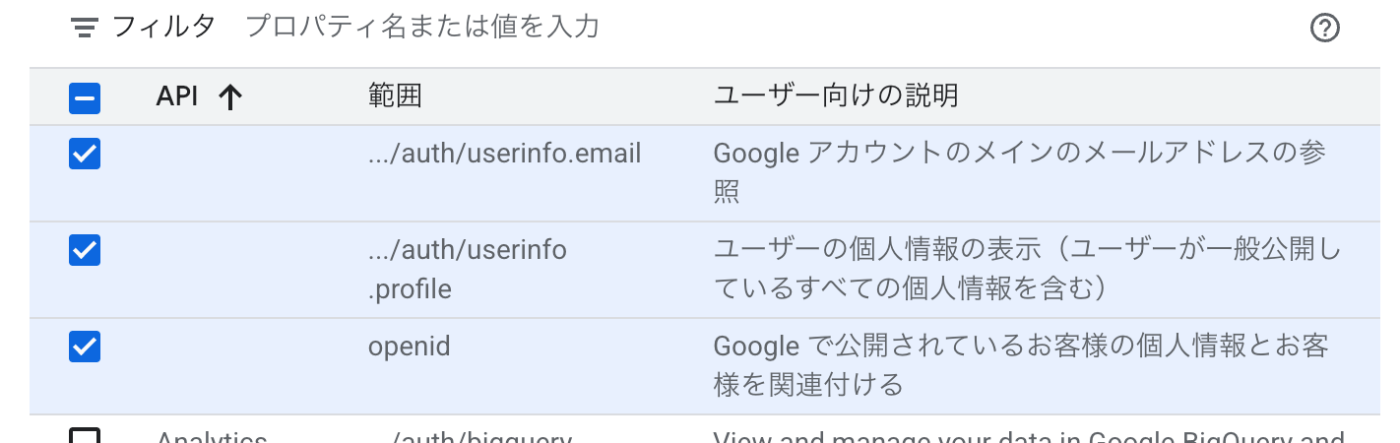Click the 範囲 column header

[395, 96]
